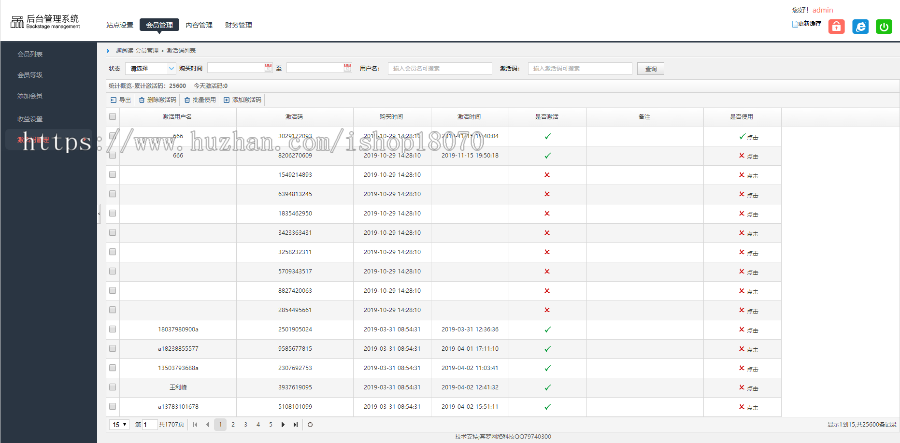The height and width of the screenshot is (443, 900).
Task: Open the 内容管理 top navigation tab
Action: click(199, 25)
